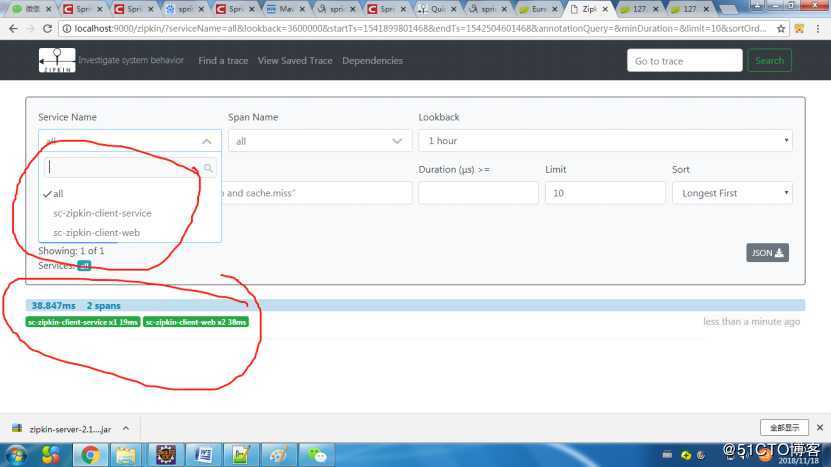Open Chrome menu three-dots icon
Viewport: 831px width, 467px height.
[818, 29]
